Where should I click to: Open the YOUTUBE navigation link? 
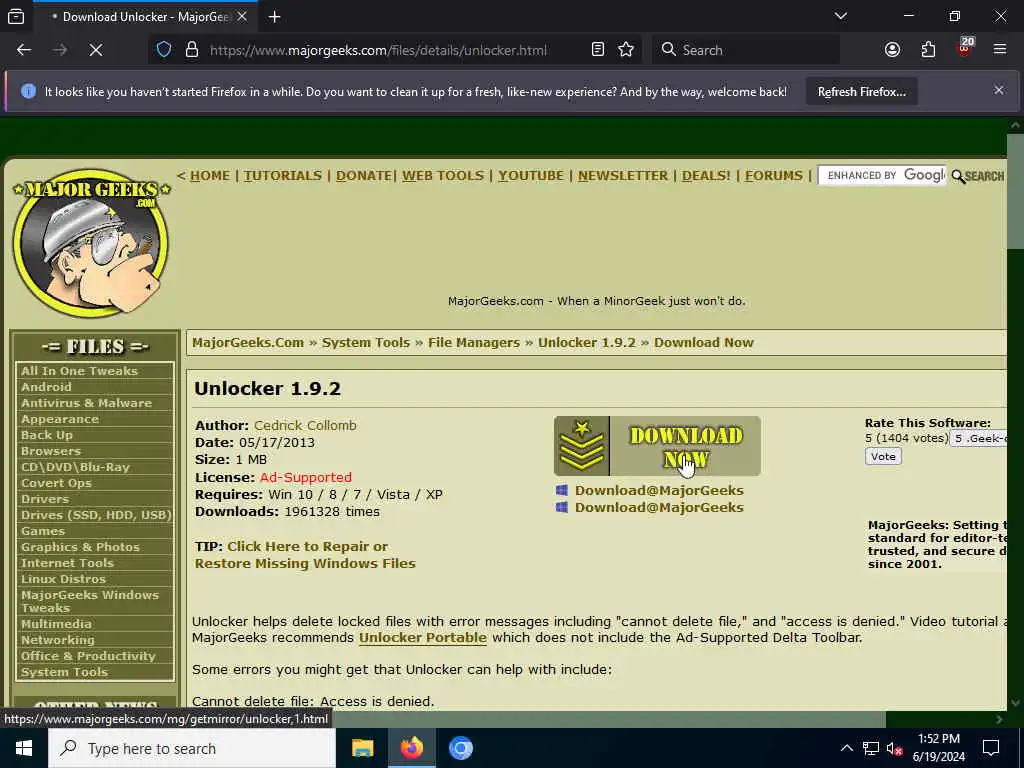click(531, 176)
